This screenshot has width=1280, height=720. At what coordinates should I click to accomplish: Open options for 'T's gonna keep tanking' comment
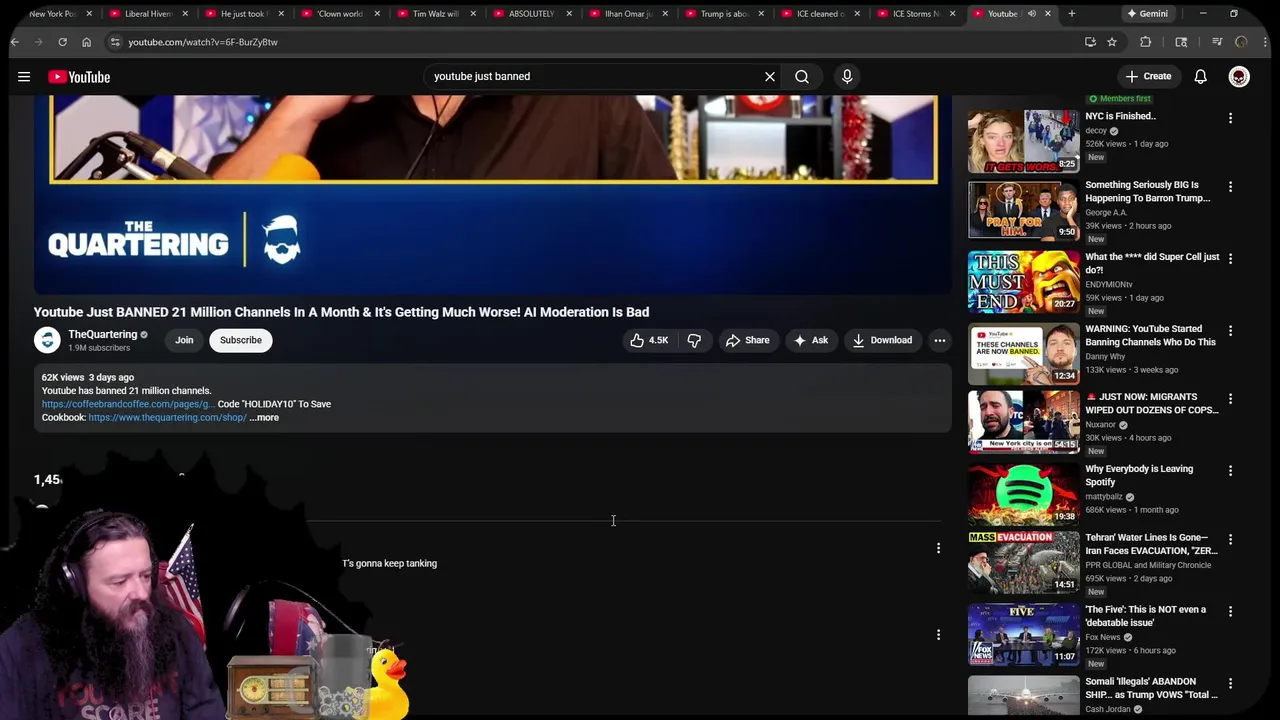(938, 548)
